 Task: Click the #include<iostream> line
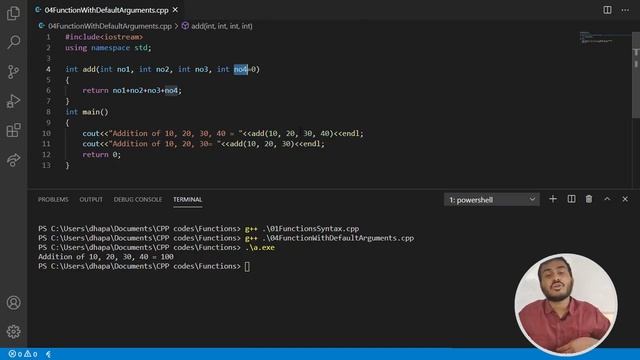coord(104,37)
